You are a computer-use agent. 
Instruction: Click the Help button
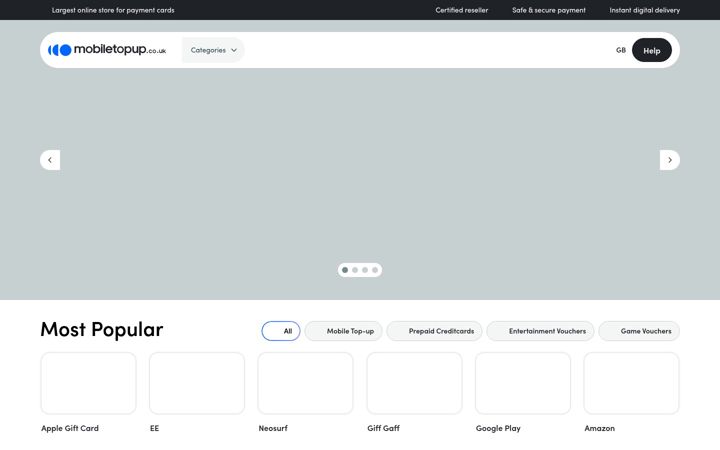[652, 50]
